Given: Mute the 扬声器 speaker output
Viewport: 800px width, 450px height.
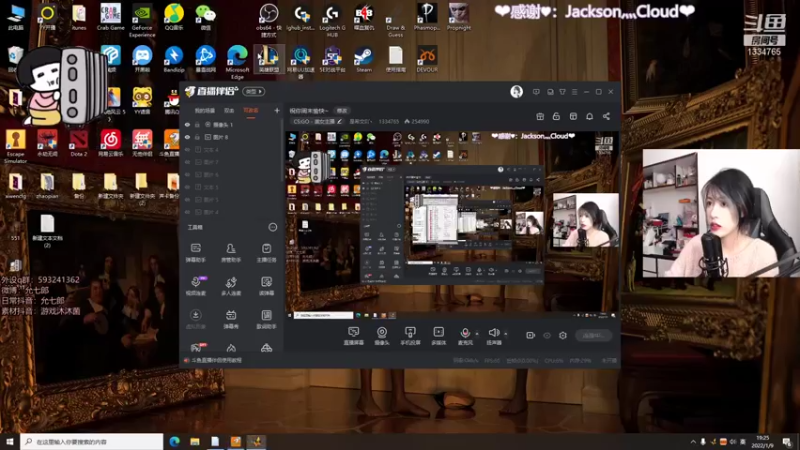Looking at the screenshot, I should pos(493,336).
